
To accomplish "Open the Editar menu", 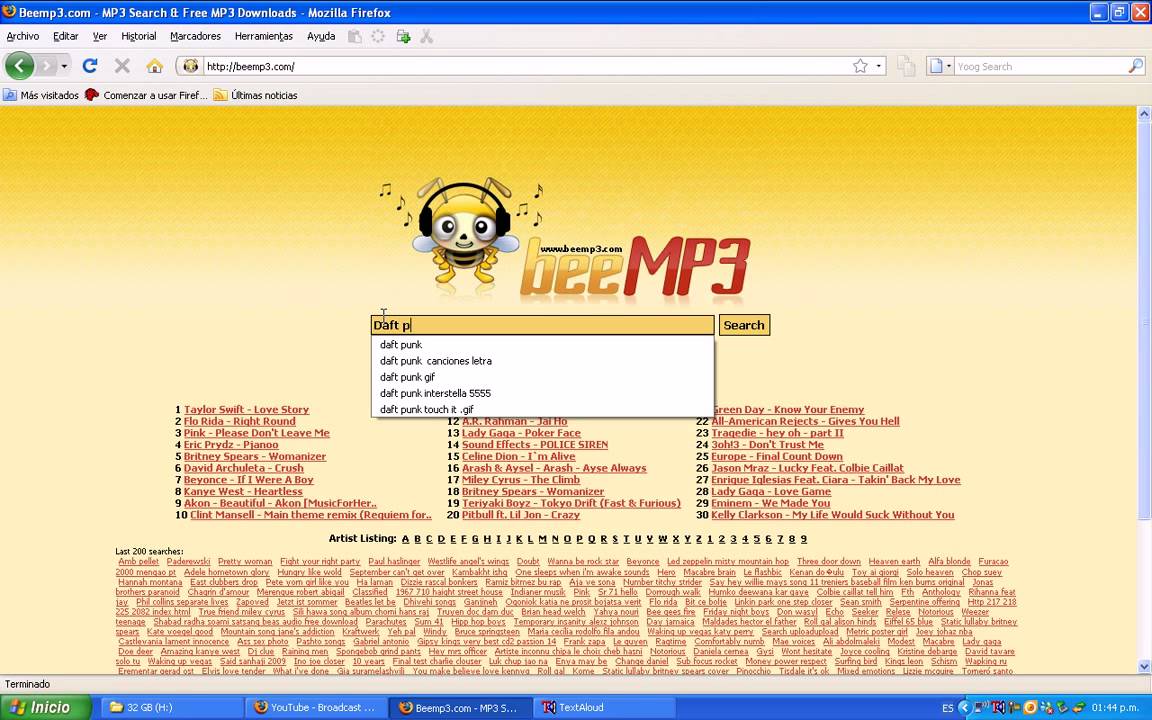I will coord(65,36).
